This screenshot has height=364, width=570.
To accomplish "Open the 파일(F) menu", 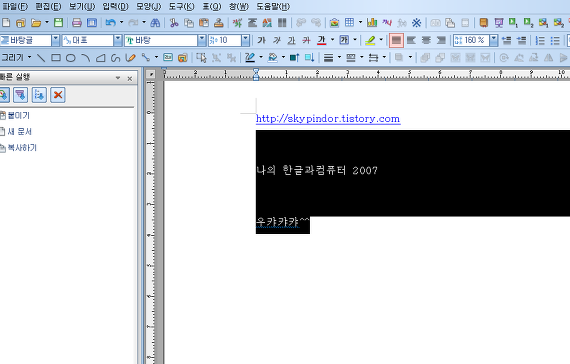I will 15,7.
